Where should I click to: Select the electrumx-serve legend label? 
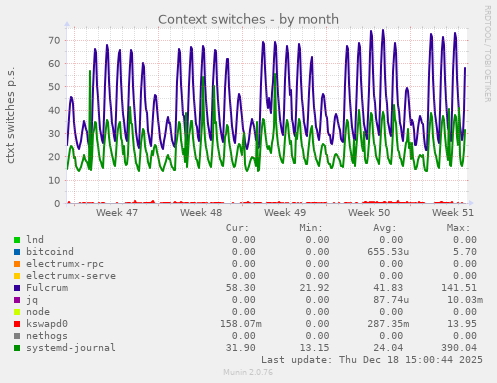(71, 276)
